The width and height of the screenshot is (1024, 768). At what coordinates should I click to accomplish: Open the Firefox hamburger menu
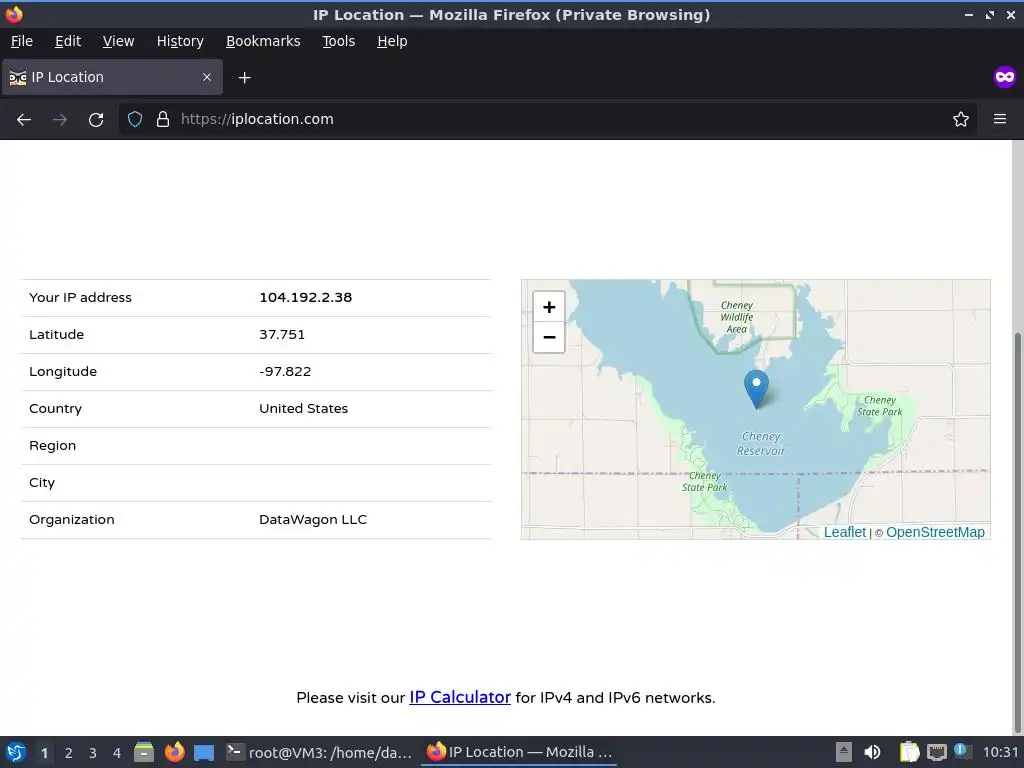click(x=999, y=119)
